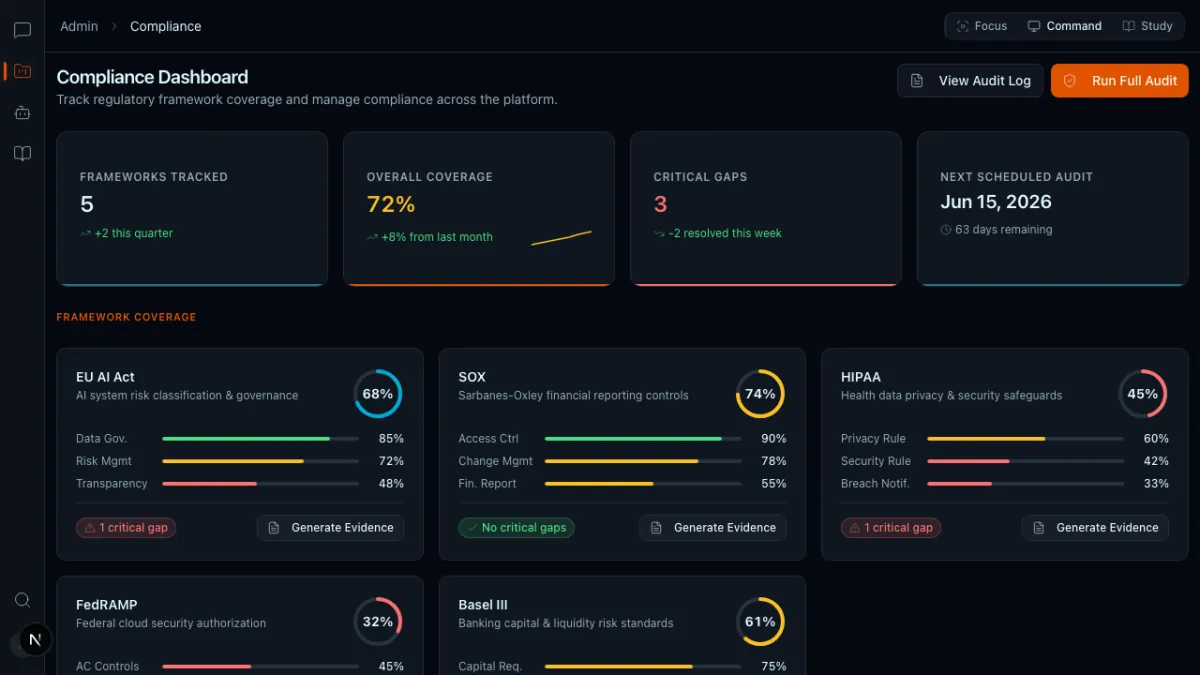Click trend arrow next to +2 this quarter
Screen dimensions: 1200x675
(x=85, y=233)
